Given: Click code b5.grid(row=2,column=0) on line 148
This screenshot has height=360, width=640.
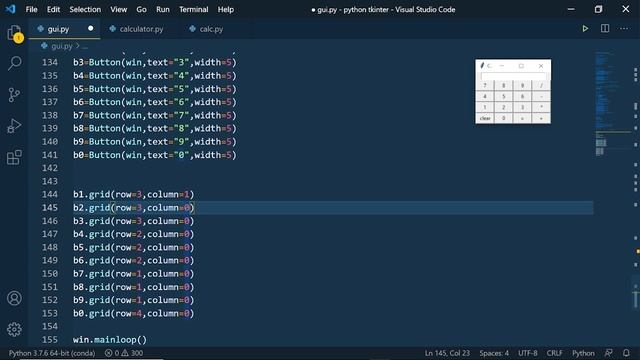Looking at the screenshot, I should (x=134, y=247).
